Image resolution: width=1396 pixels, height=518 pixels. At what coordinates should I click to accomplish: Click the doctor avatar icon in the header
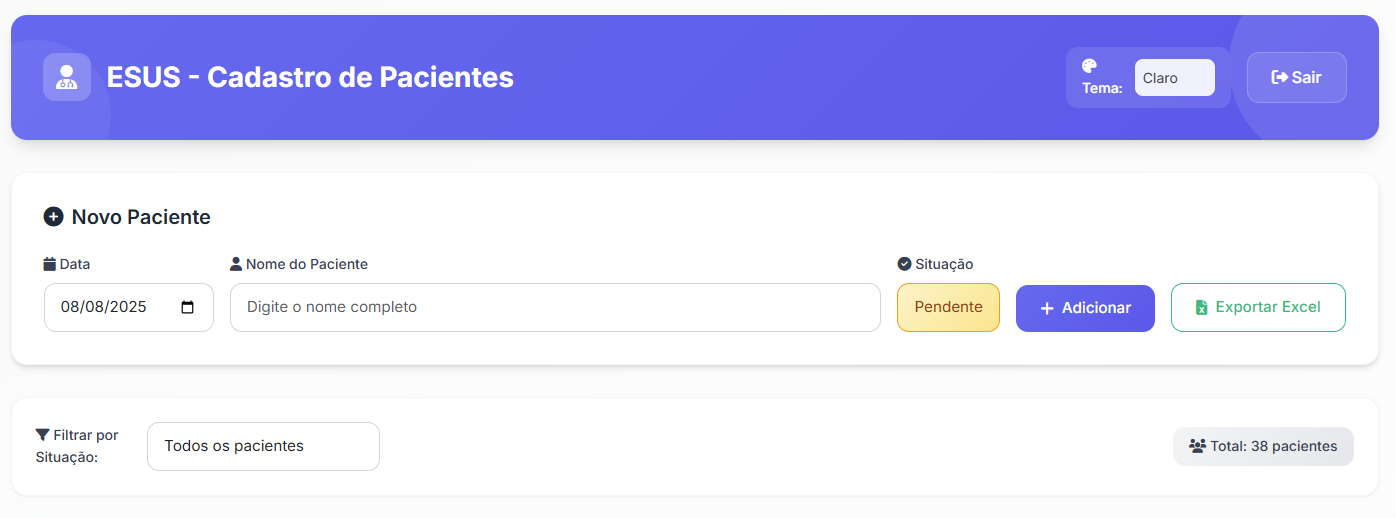point(67,77)
